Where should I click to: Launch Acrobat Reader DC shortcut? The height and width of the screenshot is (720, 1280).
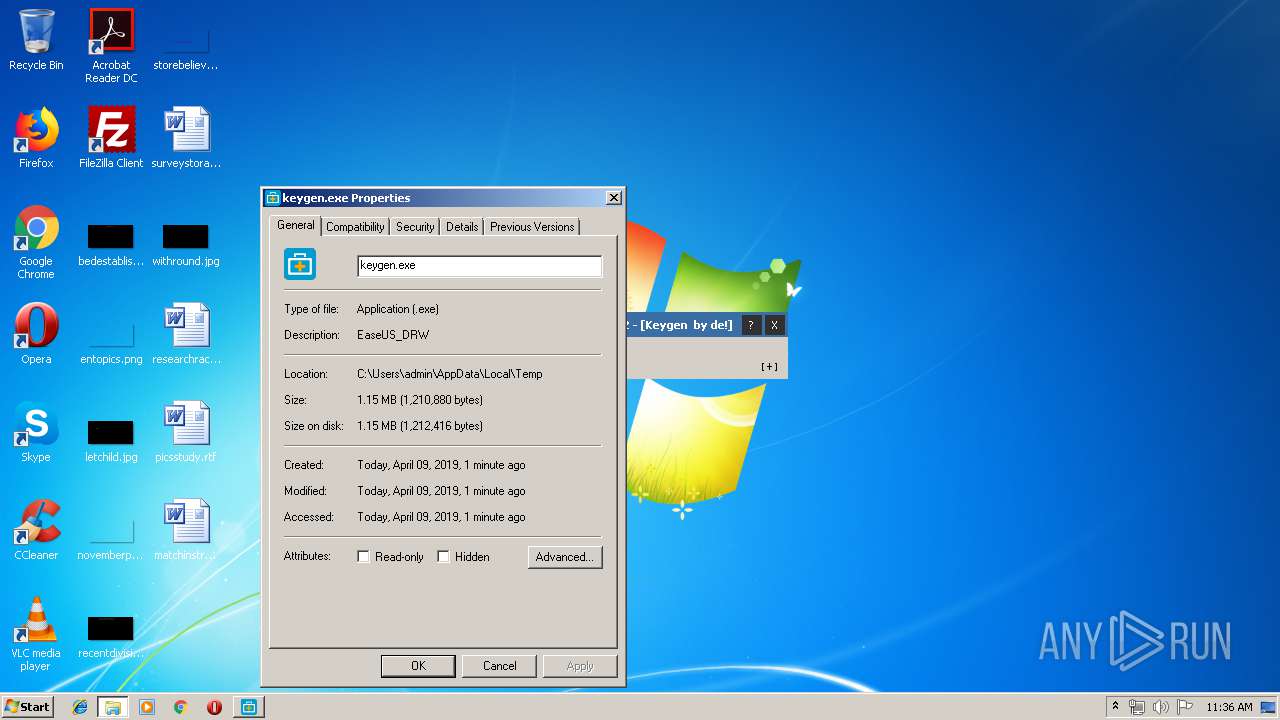111,46
